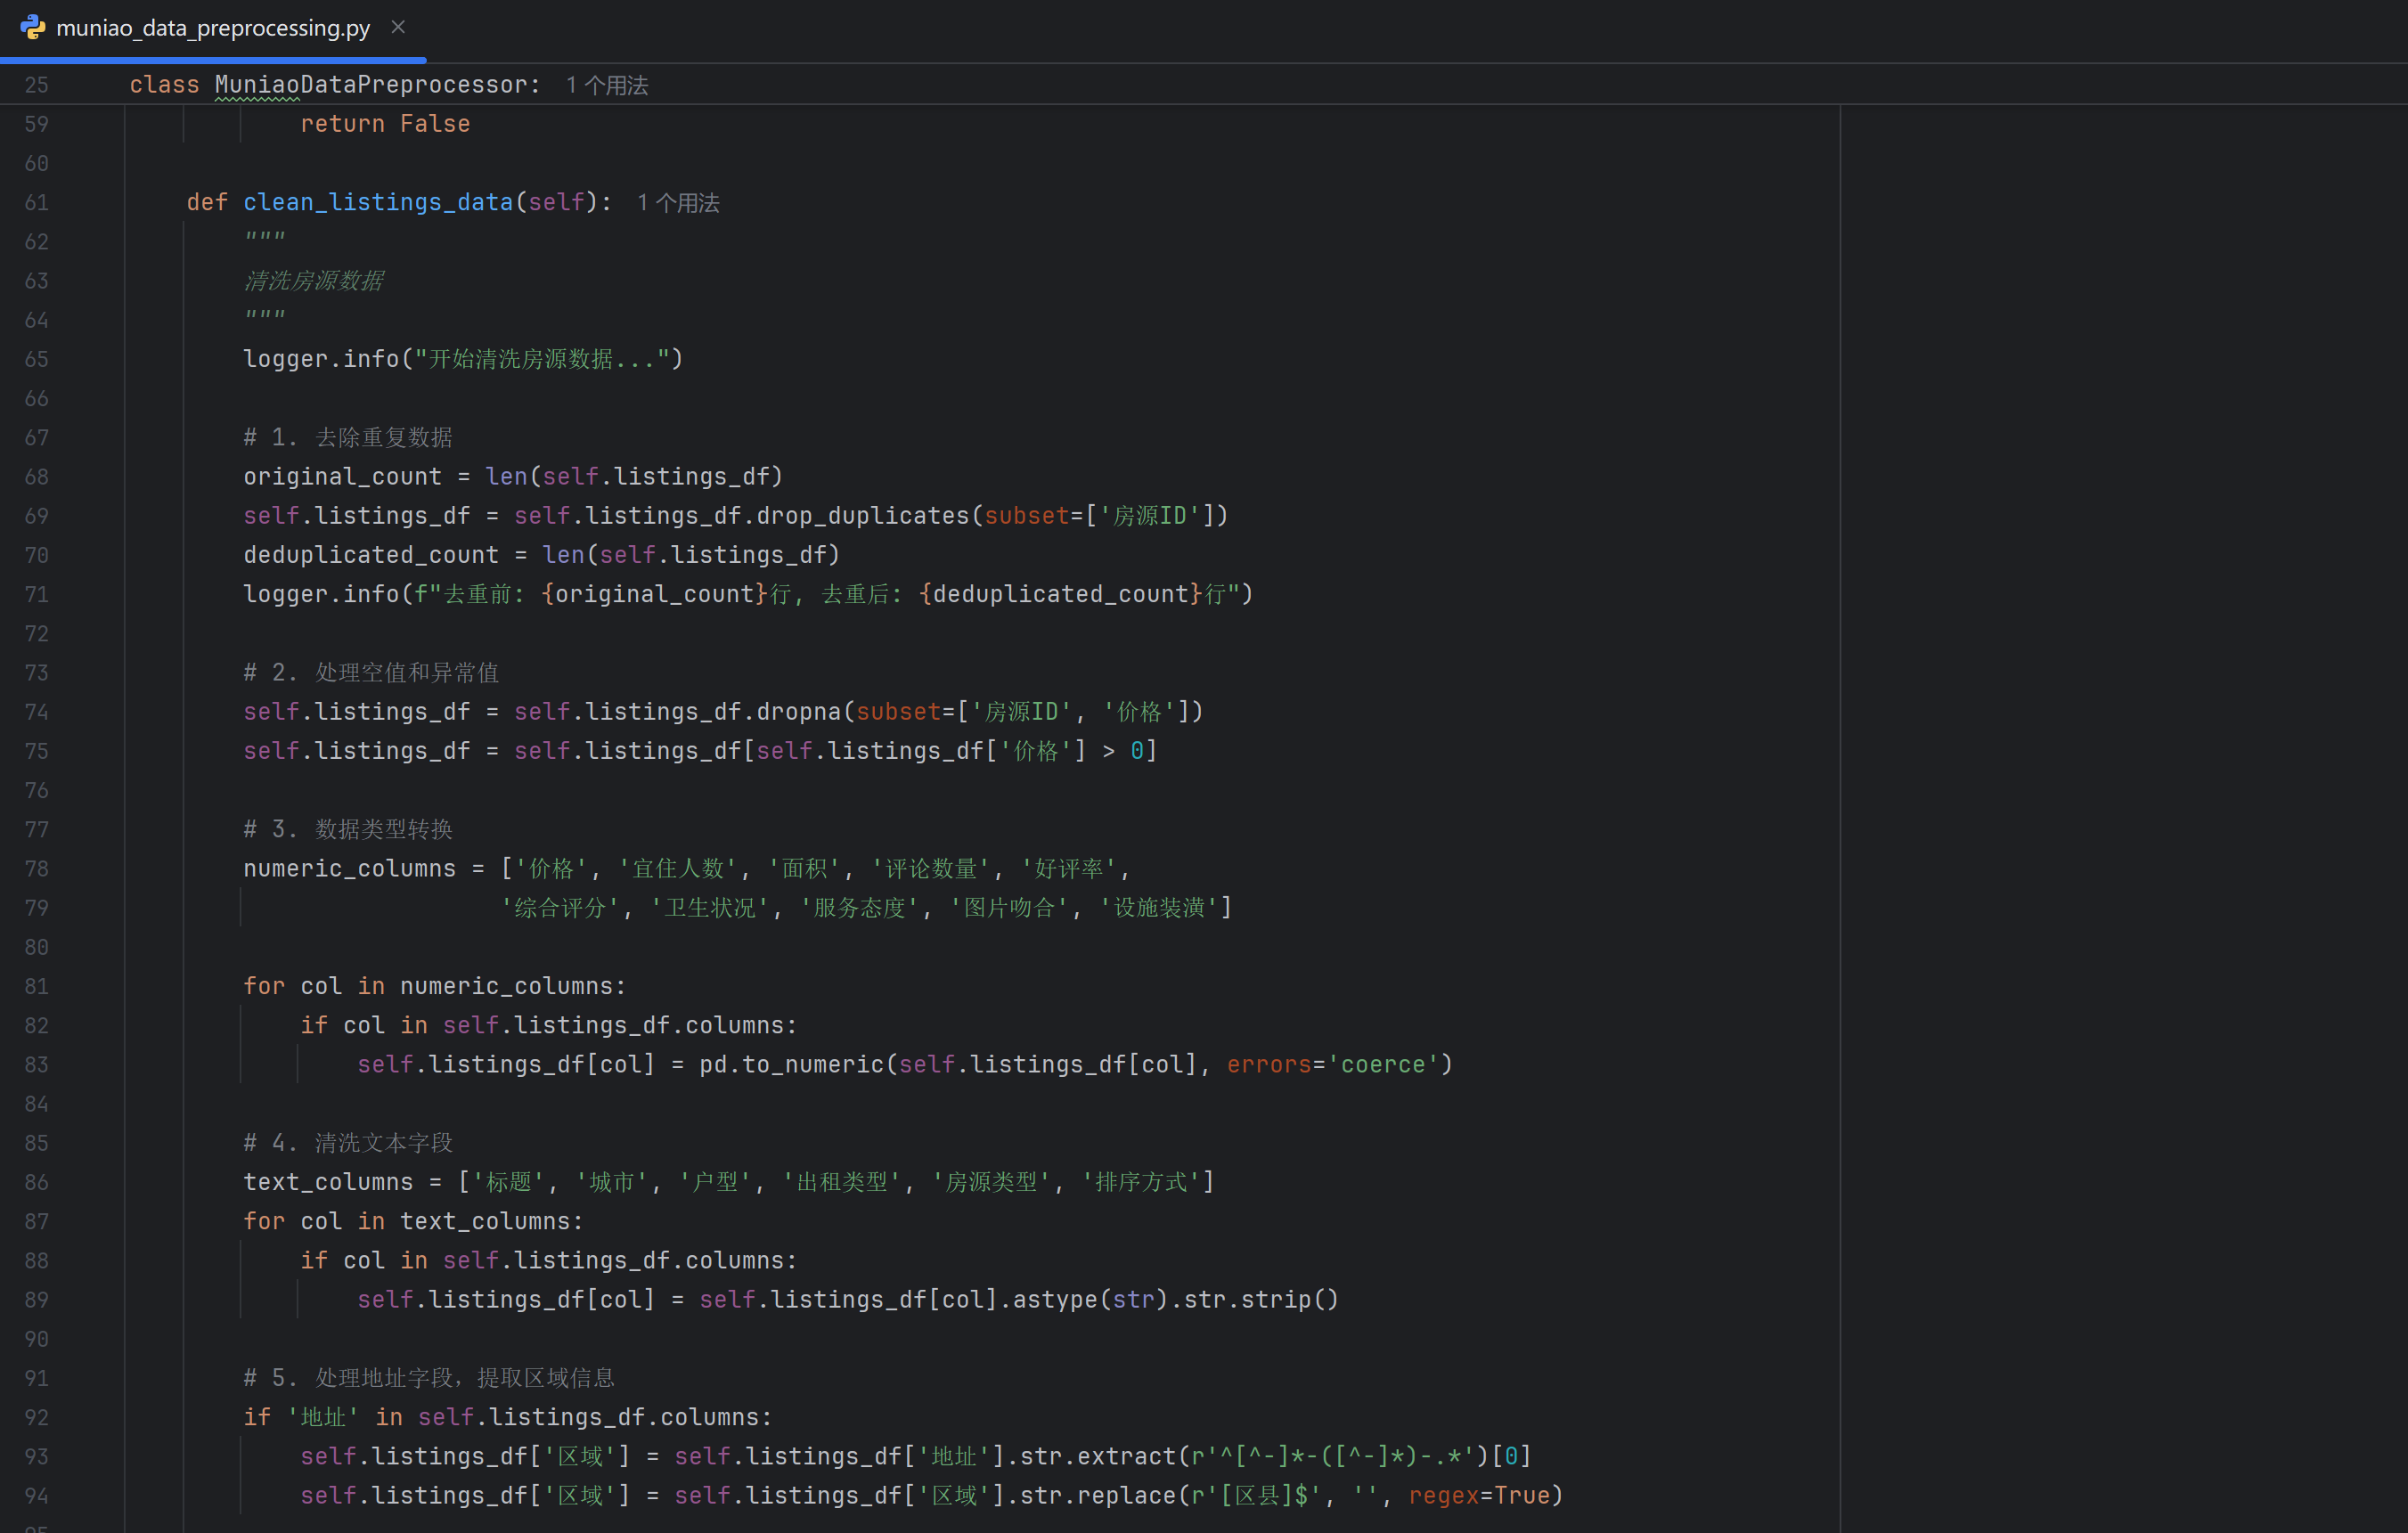
Task: Click line number 81 in gutter
Action: (x=37, y=986)
